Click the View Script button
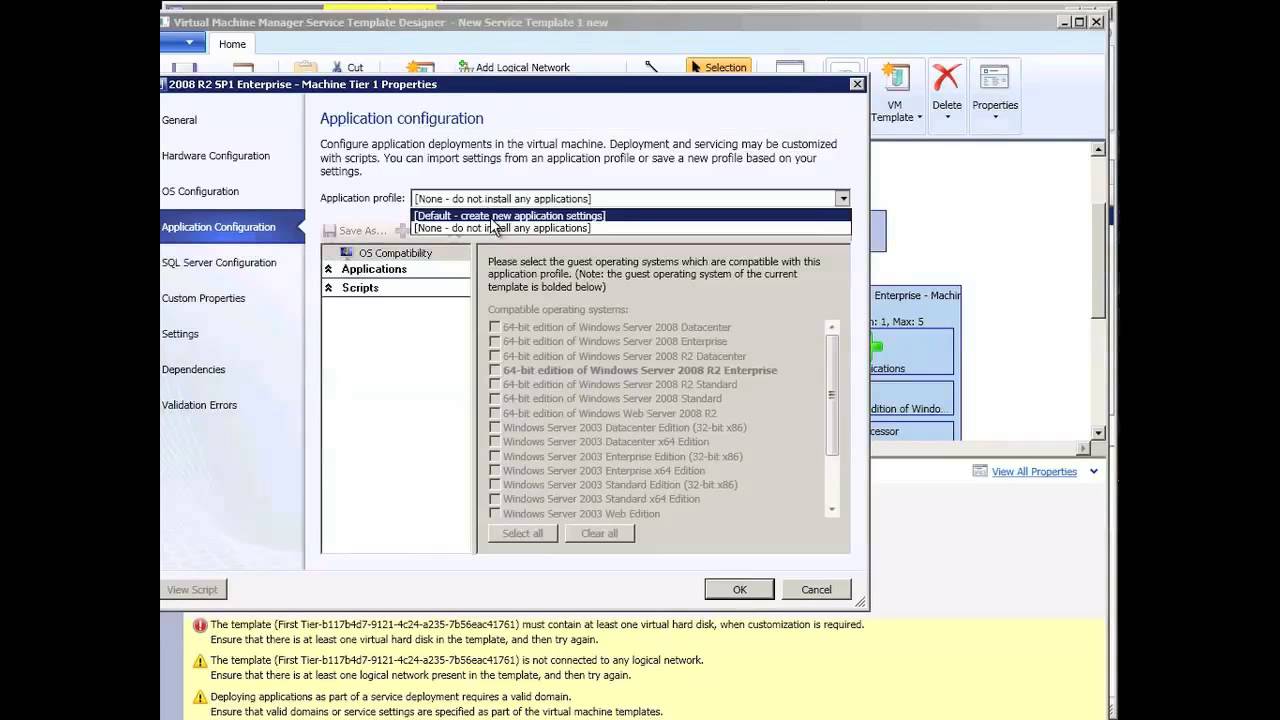The width and height of the screenshot is (1280, 720). [x=193, y=589]
